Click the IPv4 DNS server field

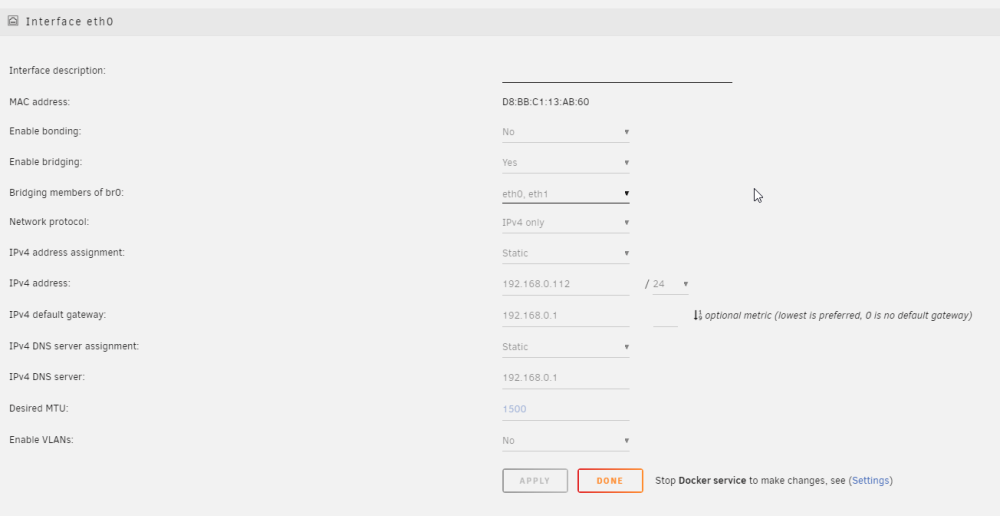(566, 378)
